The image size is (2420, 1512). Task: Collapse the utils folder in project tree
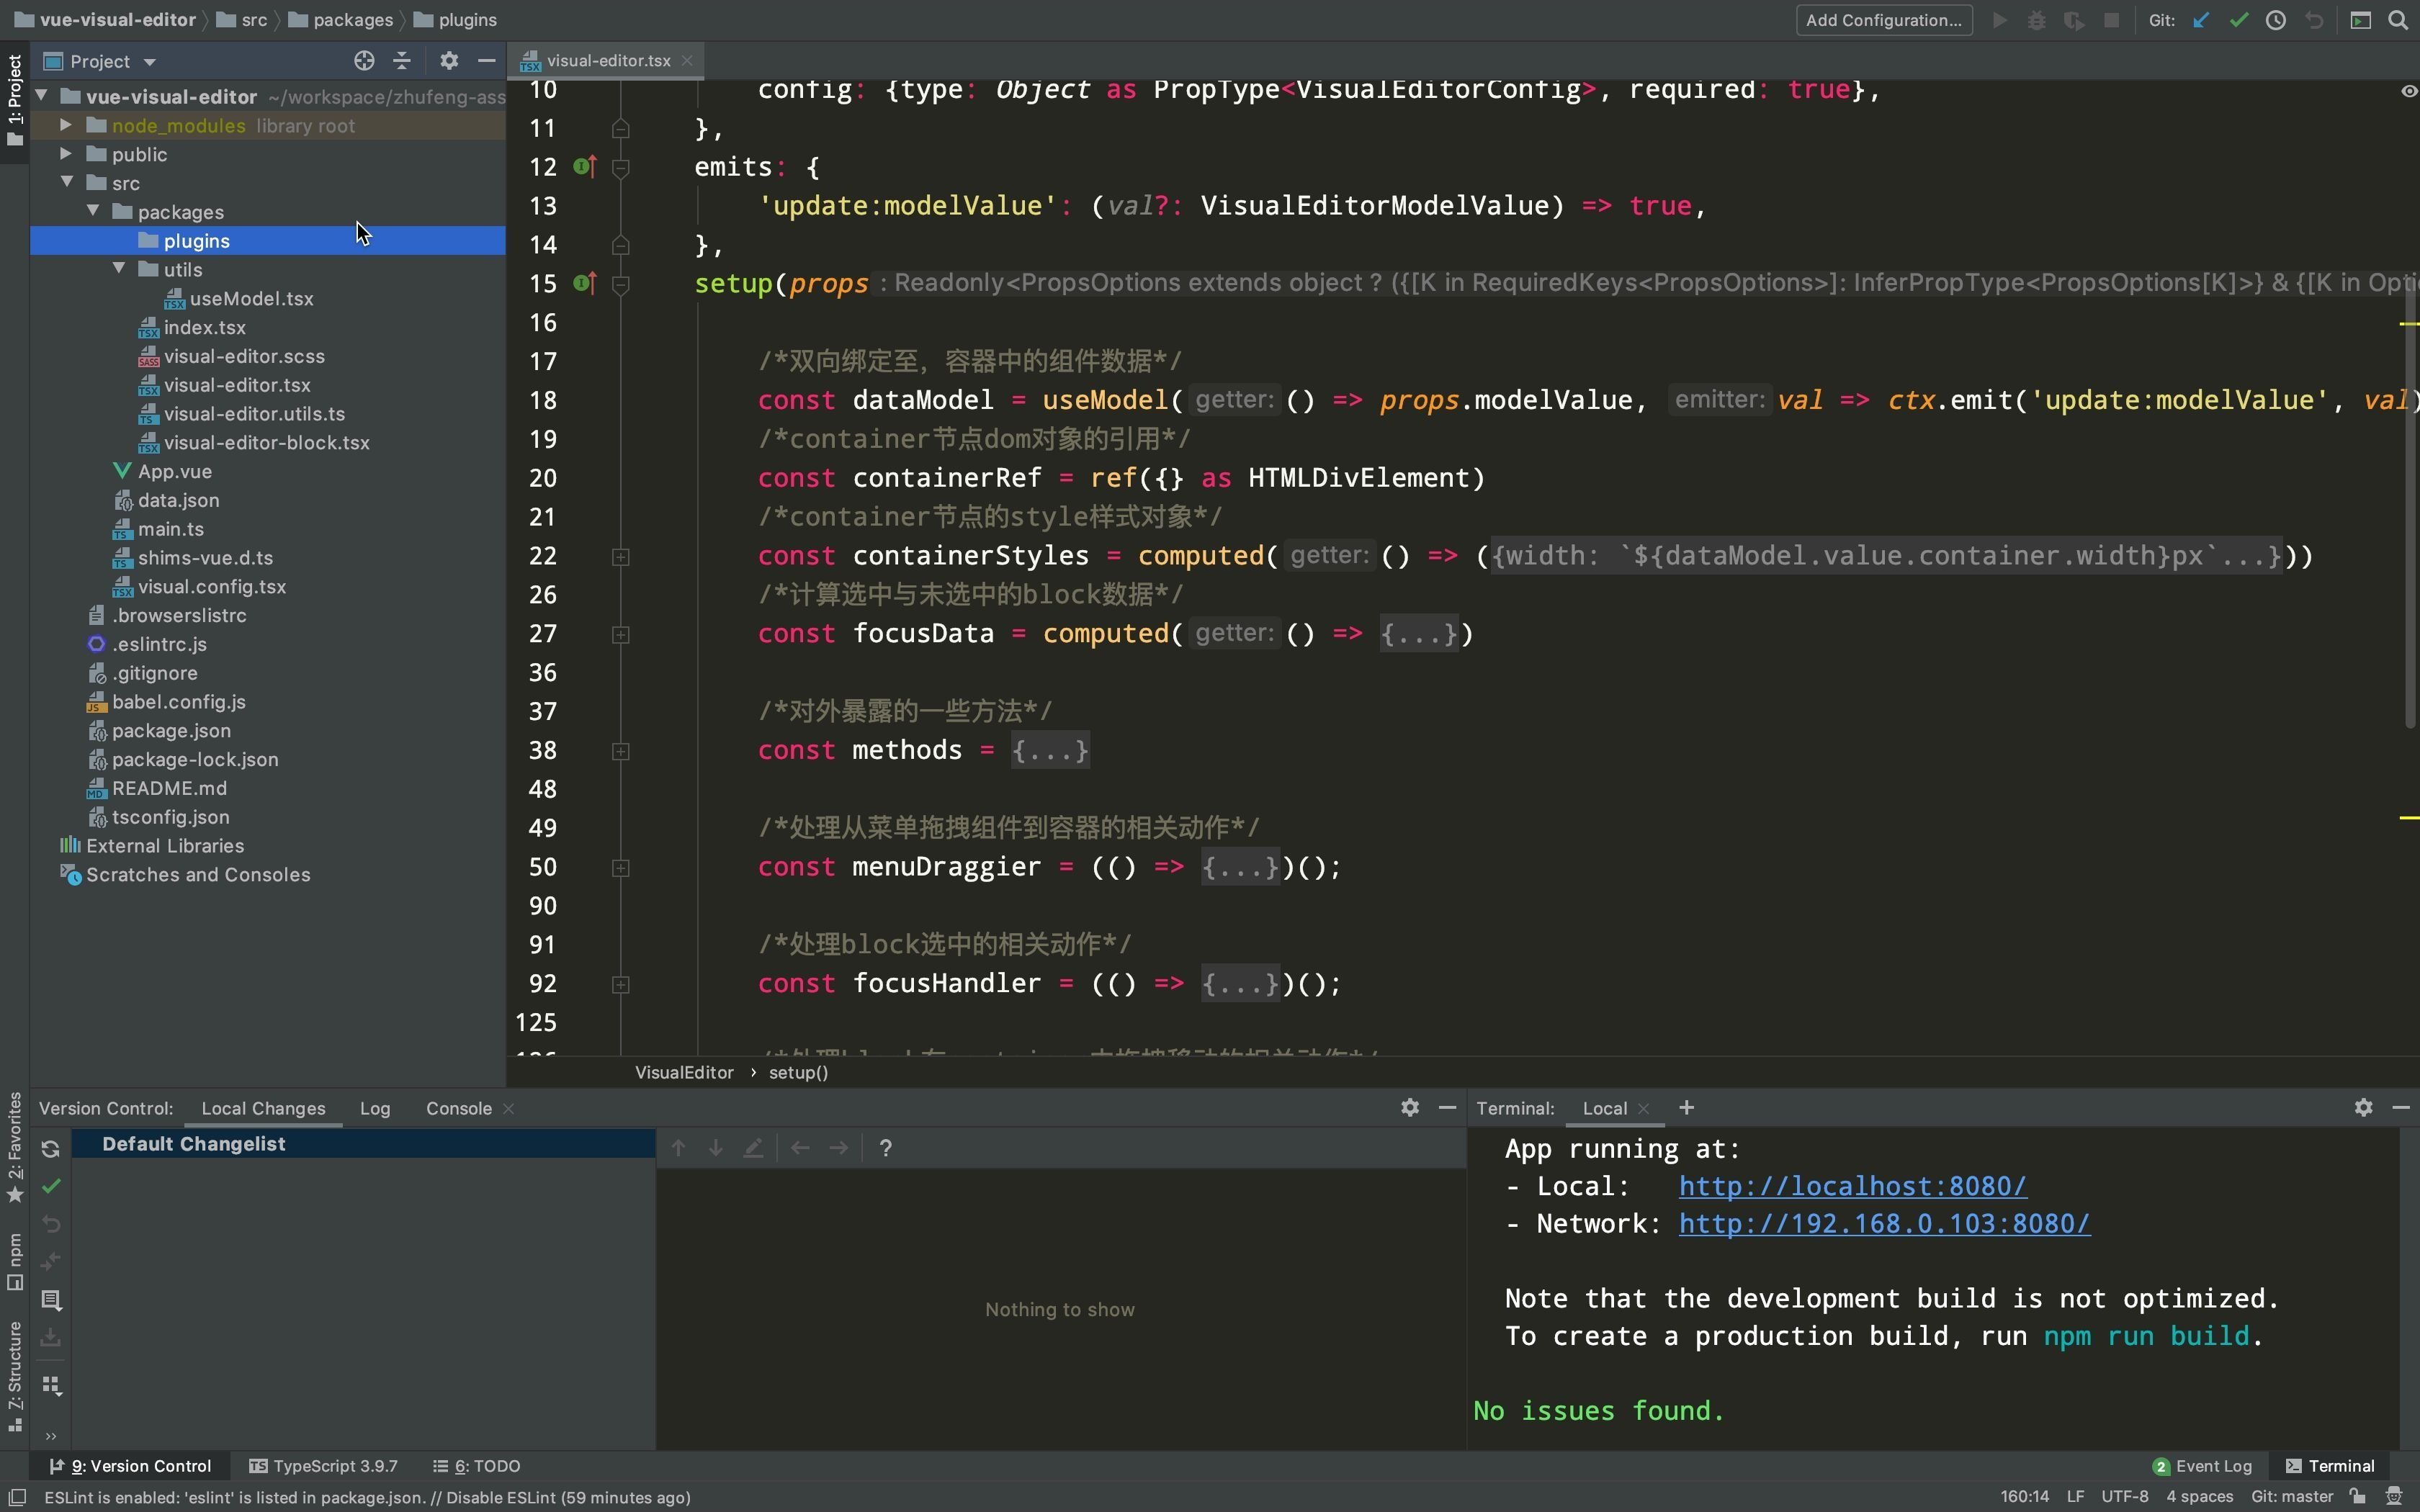pyautogui.click(x=119, y=269)
